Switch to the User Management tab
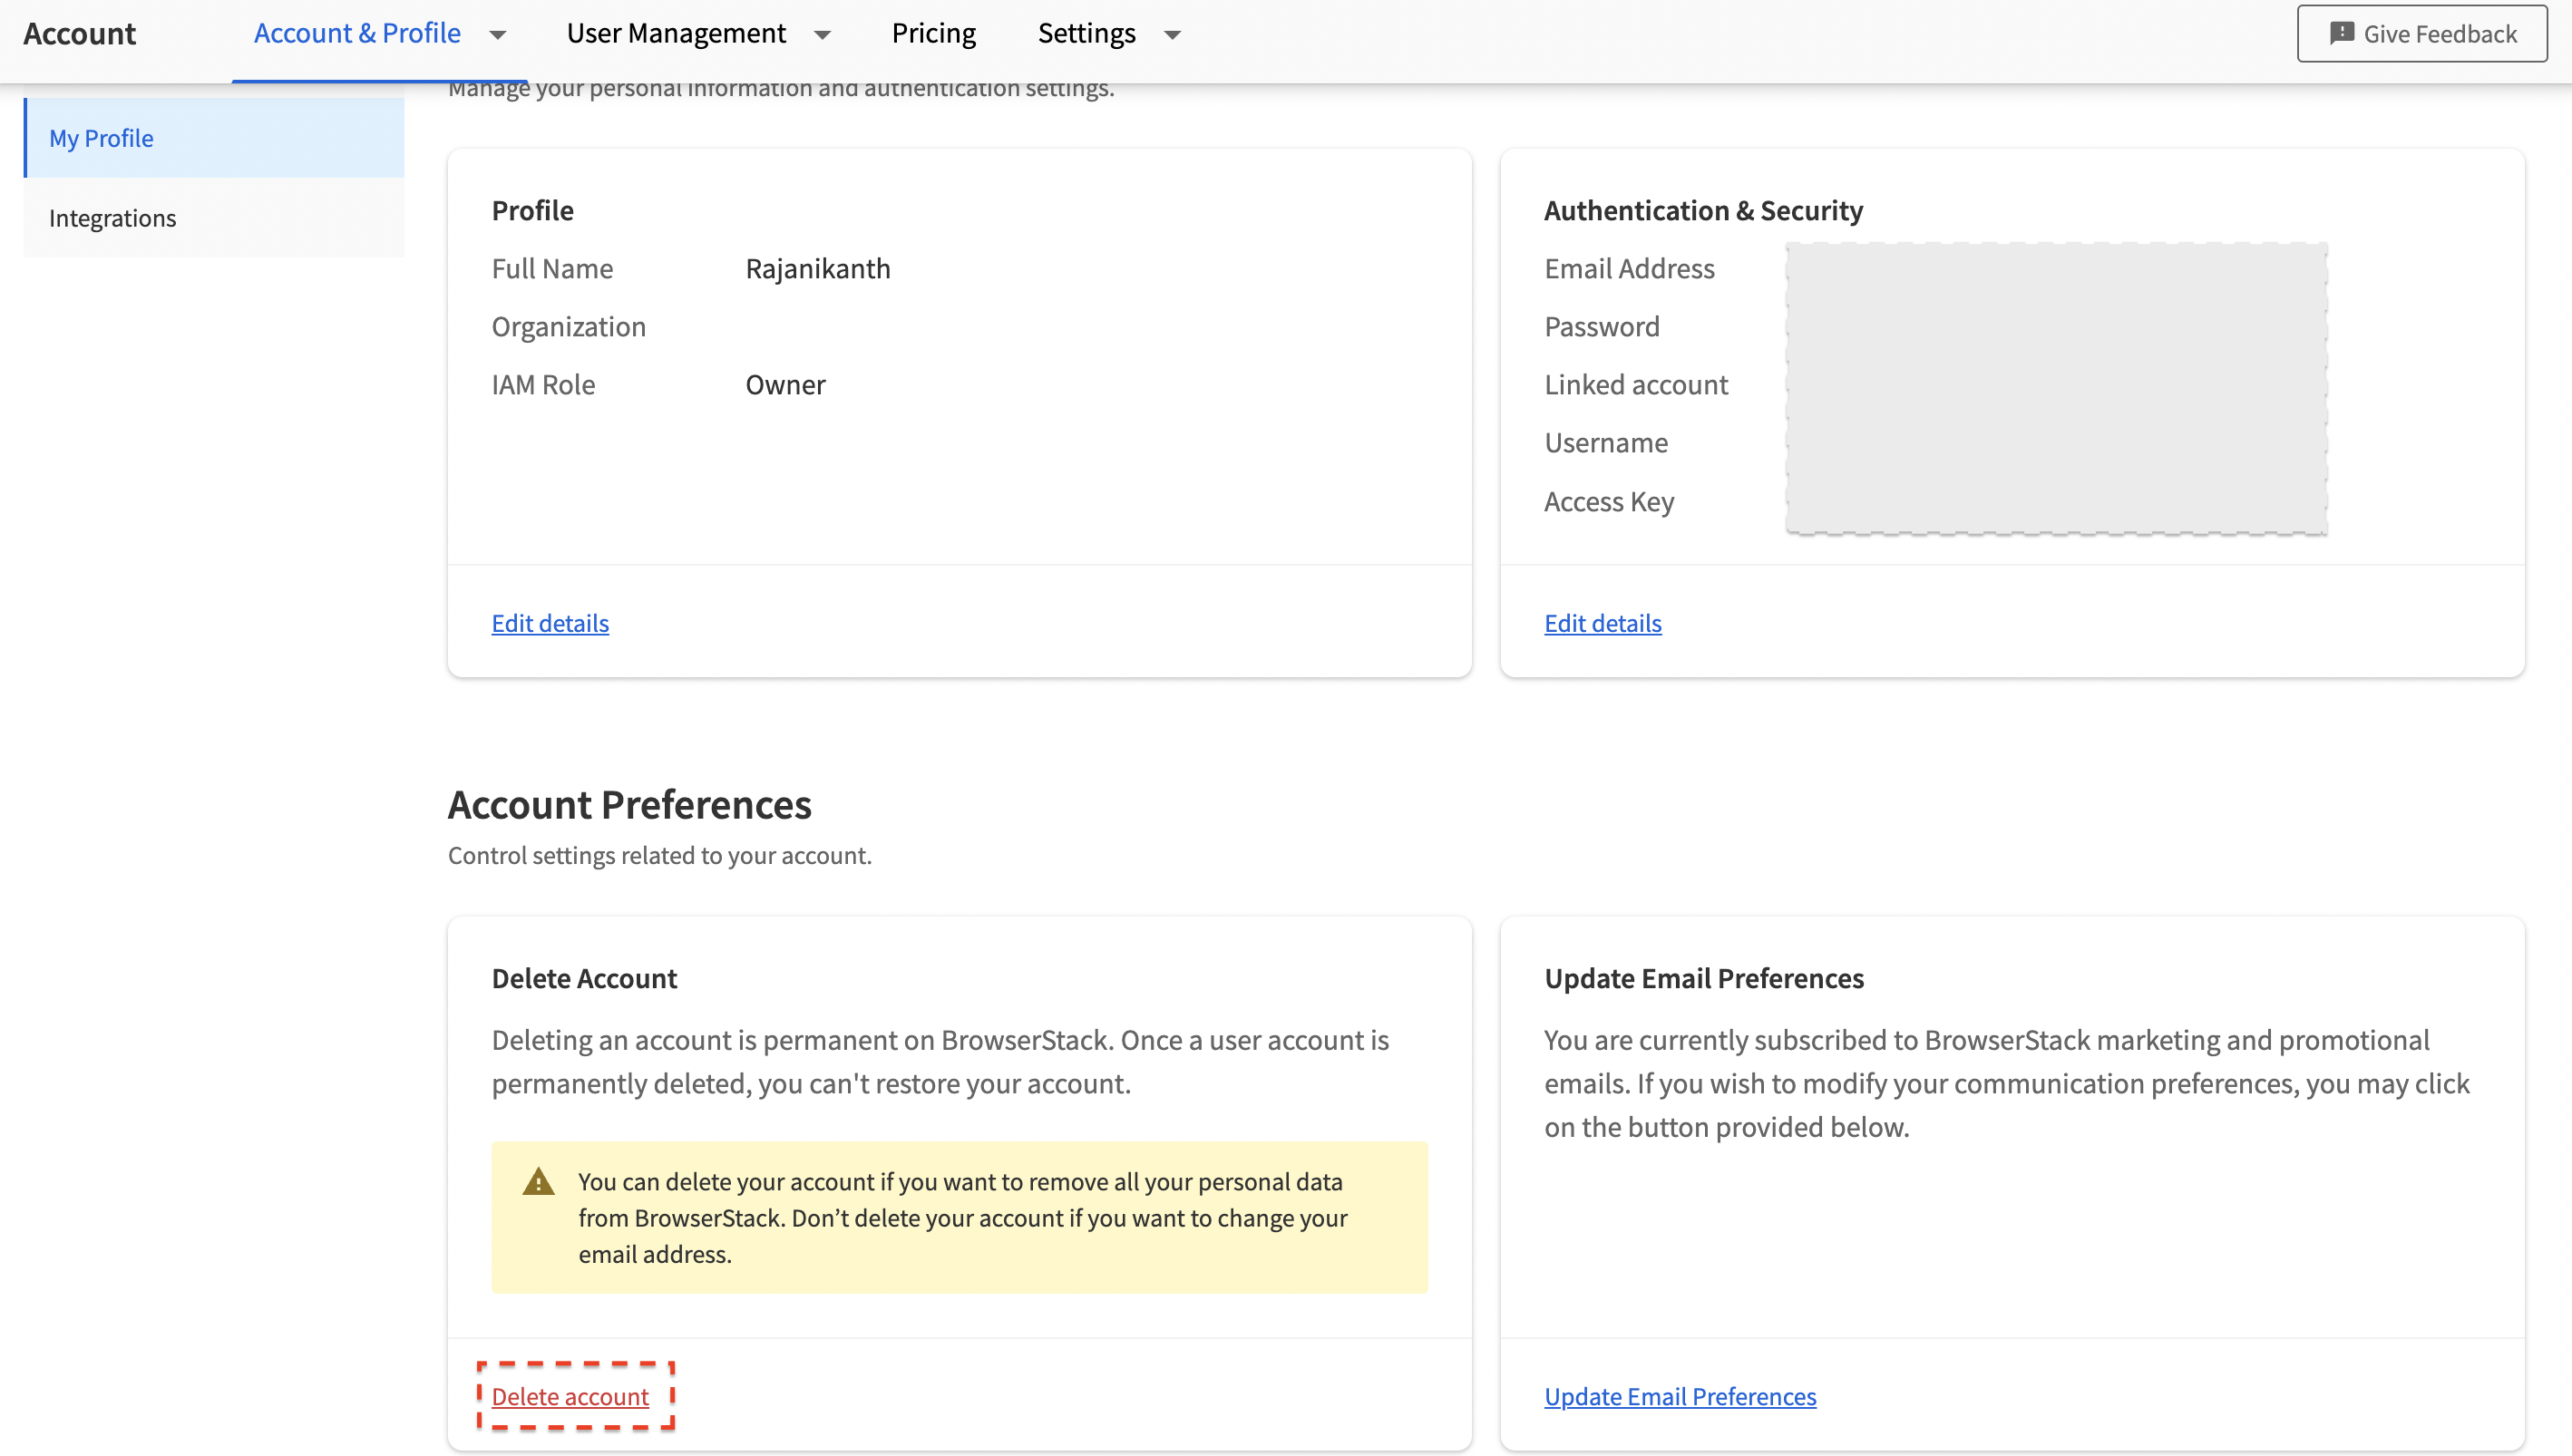The height and width of the screenshot is (1456, 2572). (x=676, y=33)
